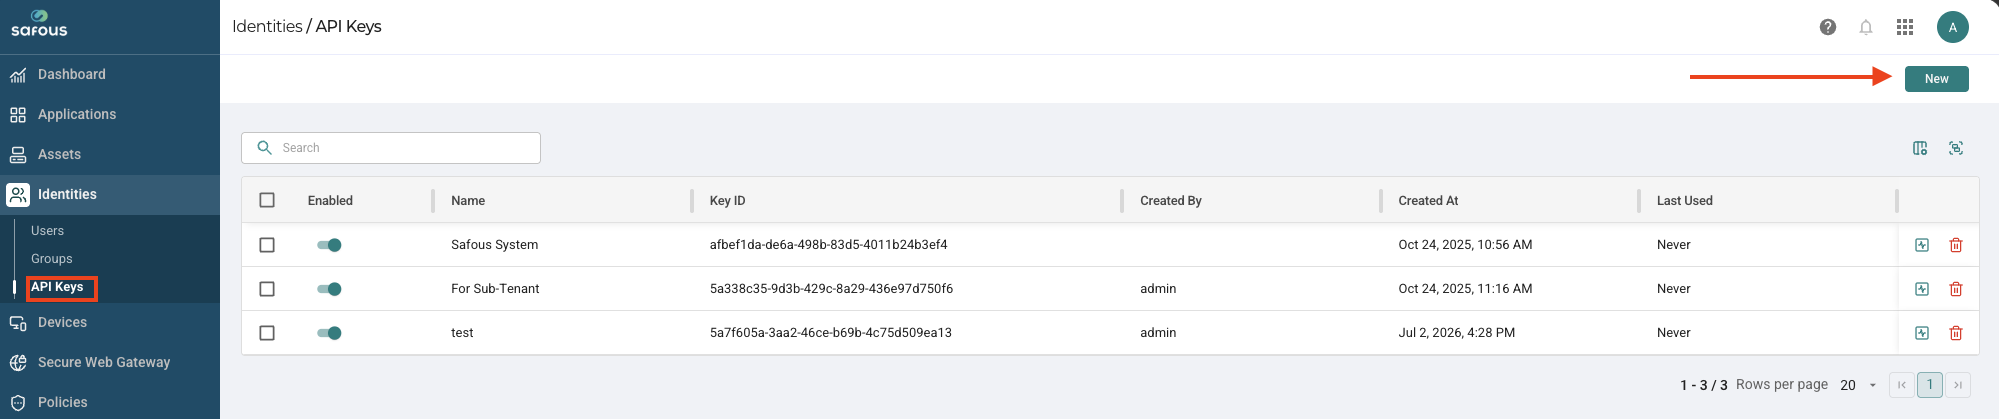1999x419 pixels.
Task: Collapse the Identities sidebar section
Action: point(110,194)
